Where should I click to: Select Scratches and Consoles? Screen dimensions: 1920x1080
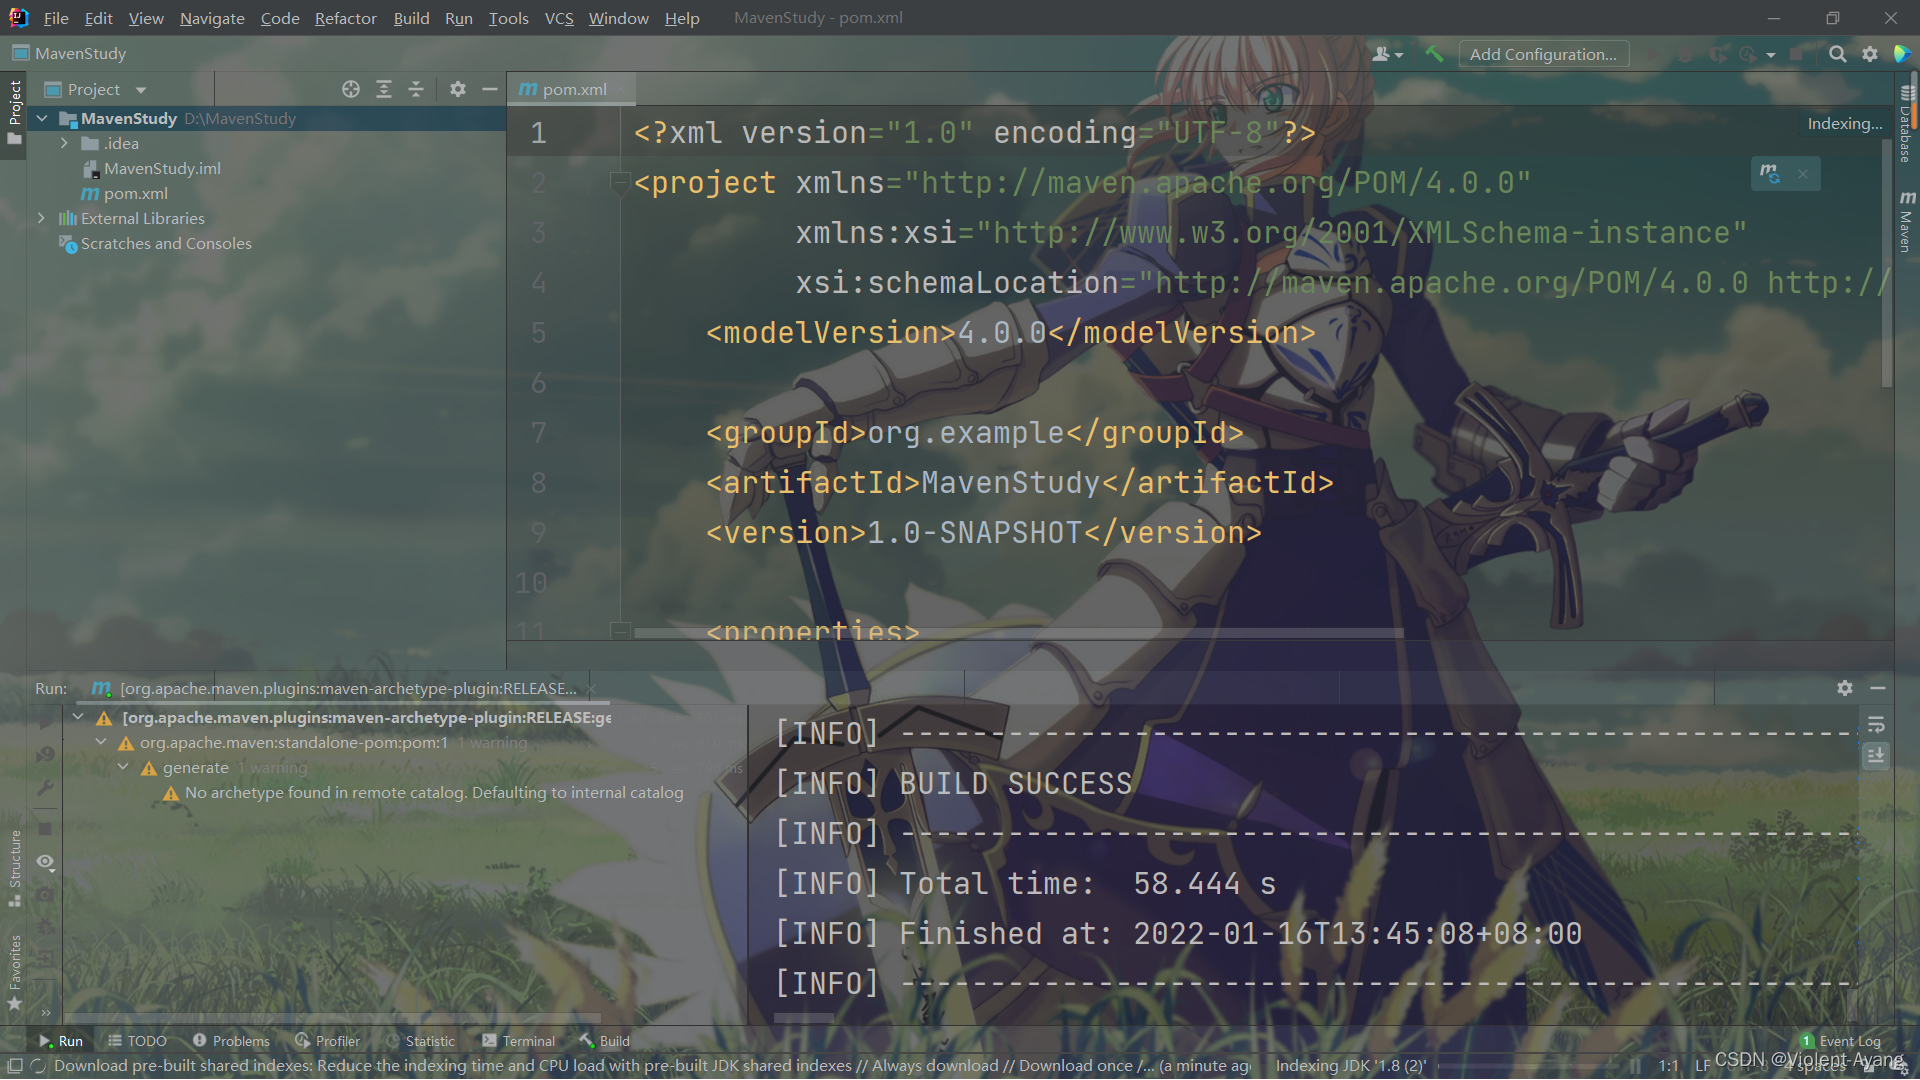[155, 243]
